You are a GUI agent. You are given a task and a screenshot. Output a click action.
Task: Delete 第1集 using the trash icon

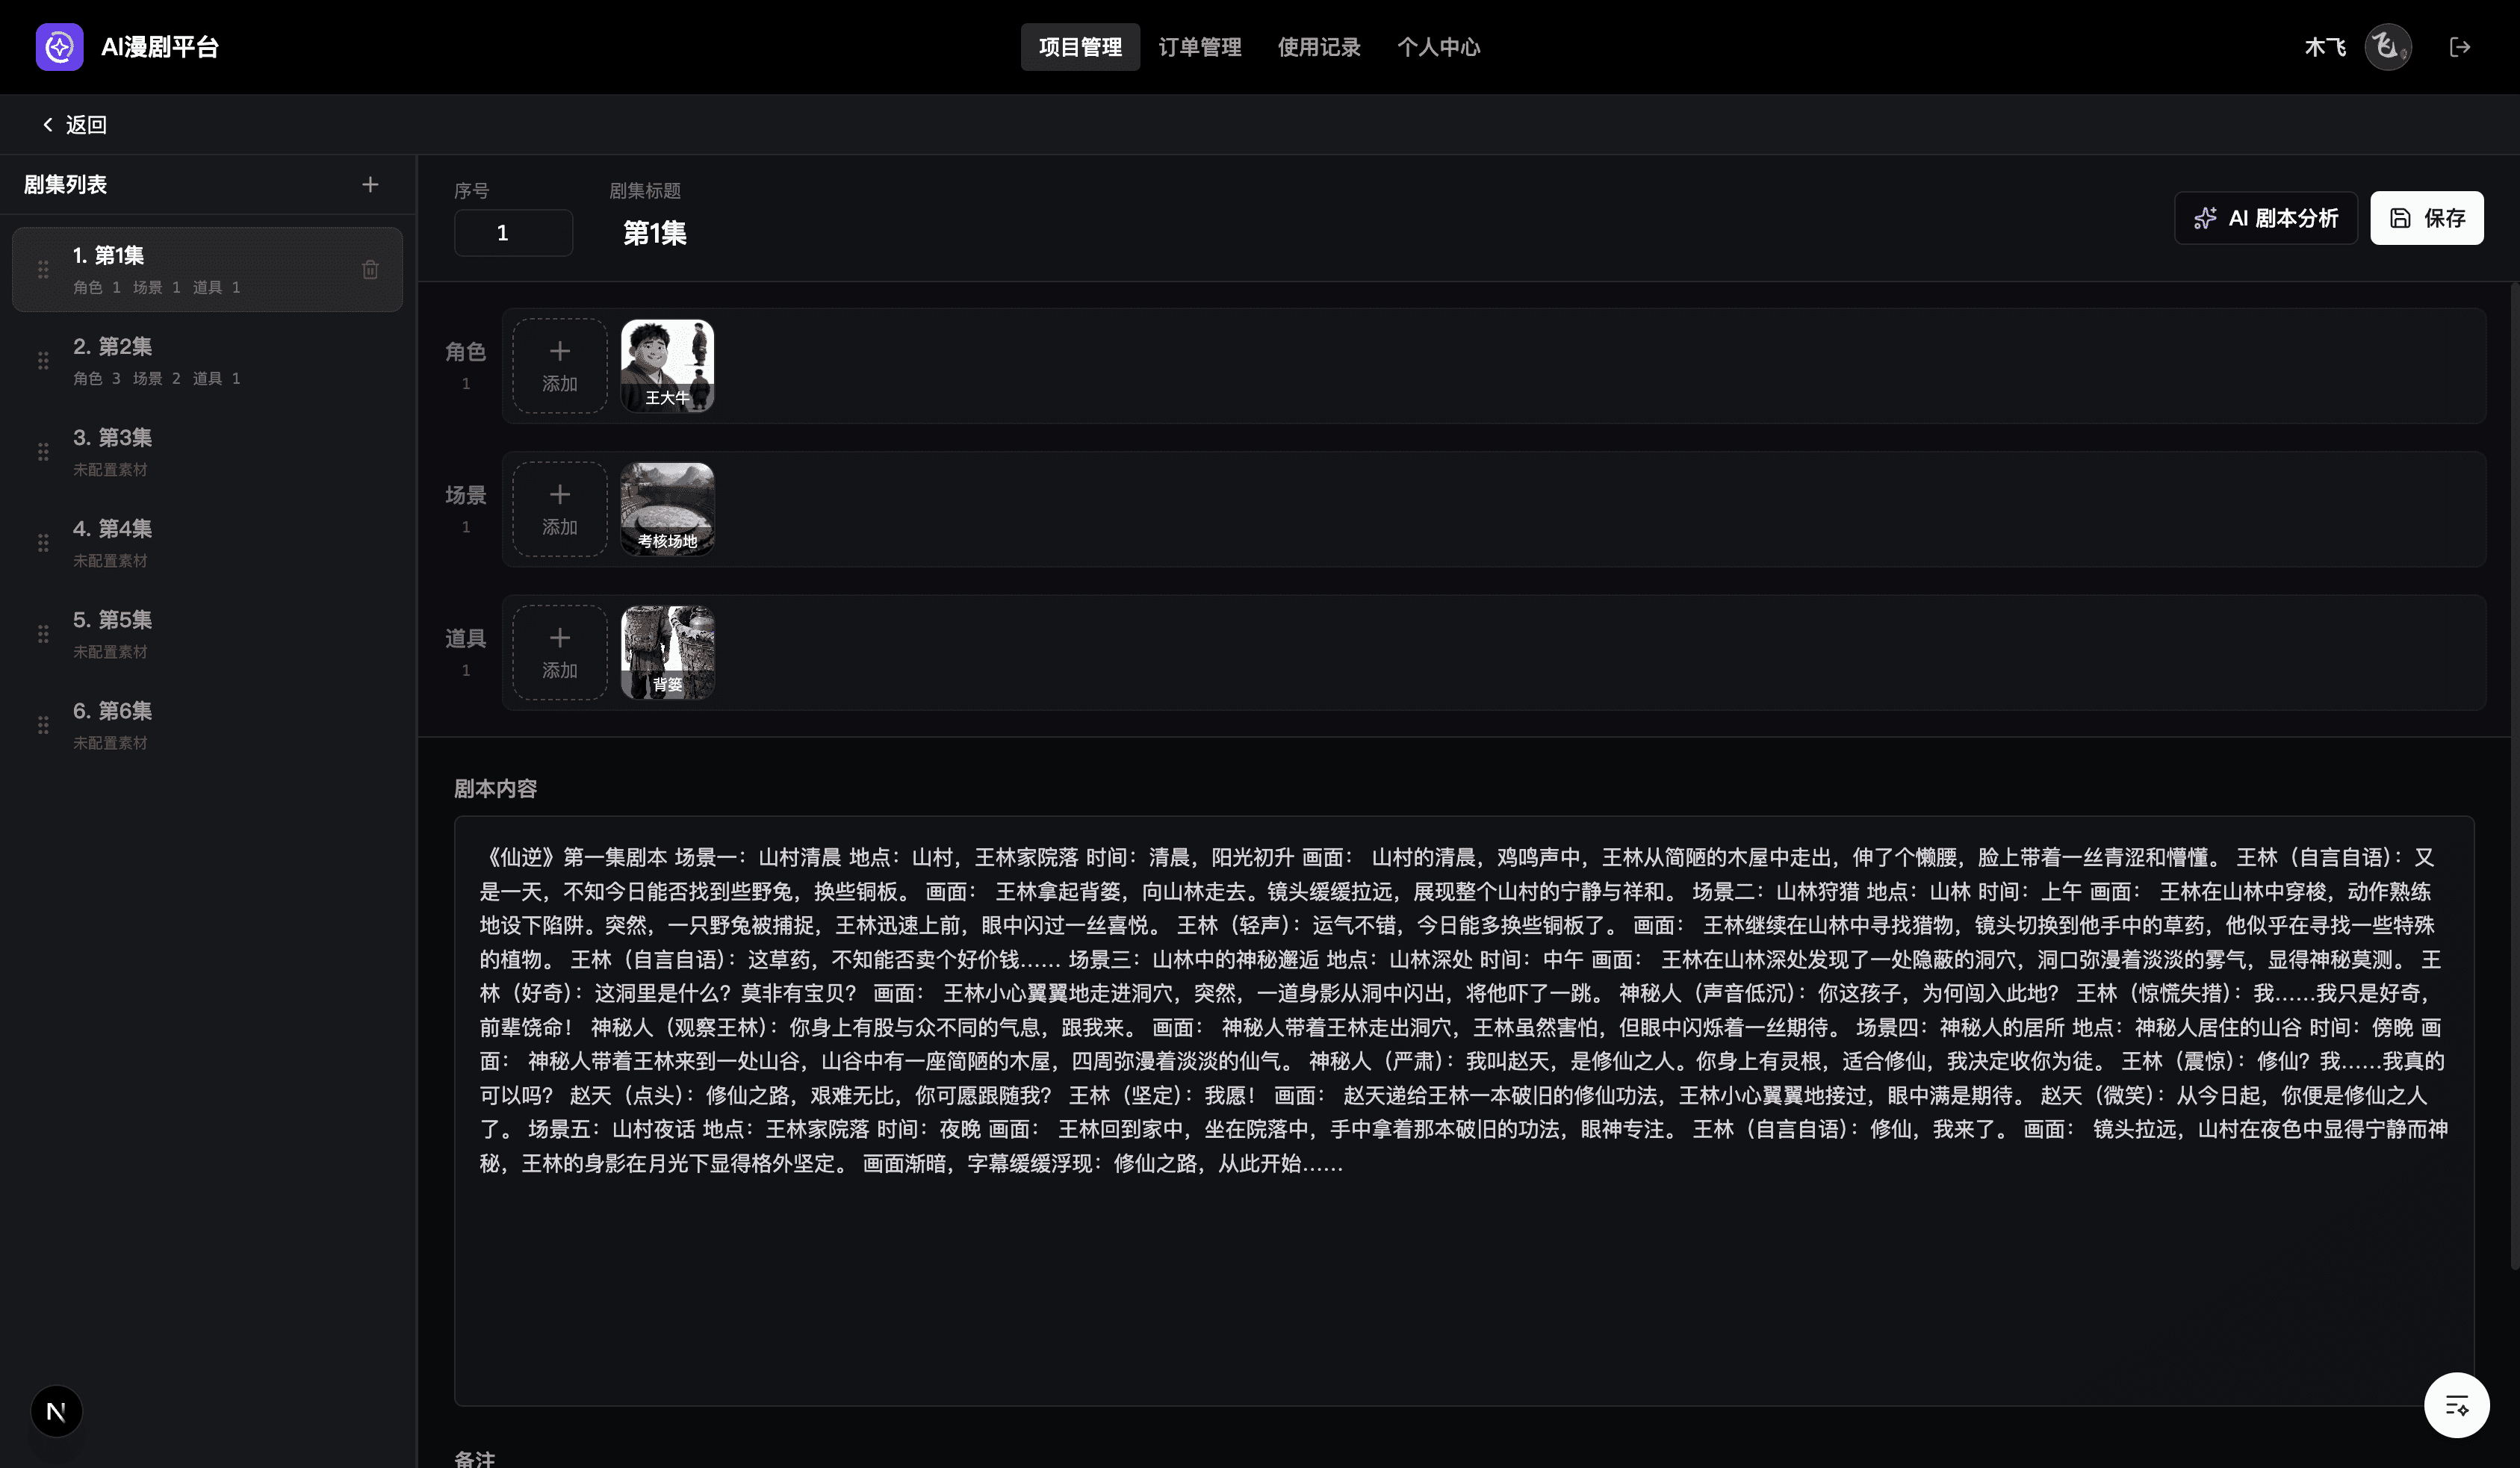point(370,269)
